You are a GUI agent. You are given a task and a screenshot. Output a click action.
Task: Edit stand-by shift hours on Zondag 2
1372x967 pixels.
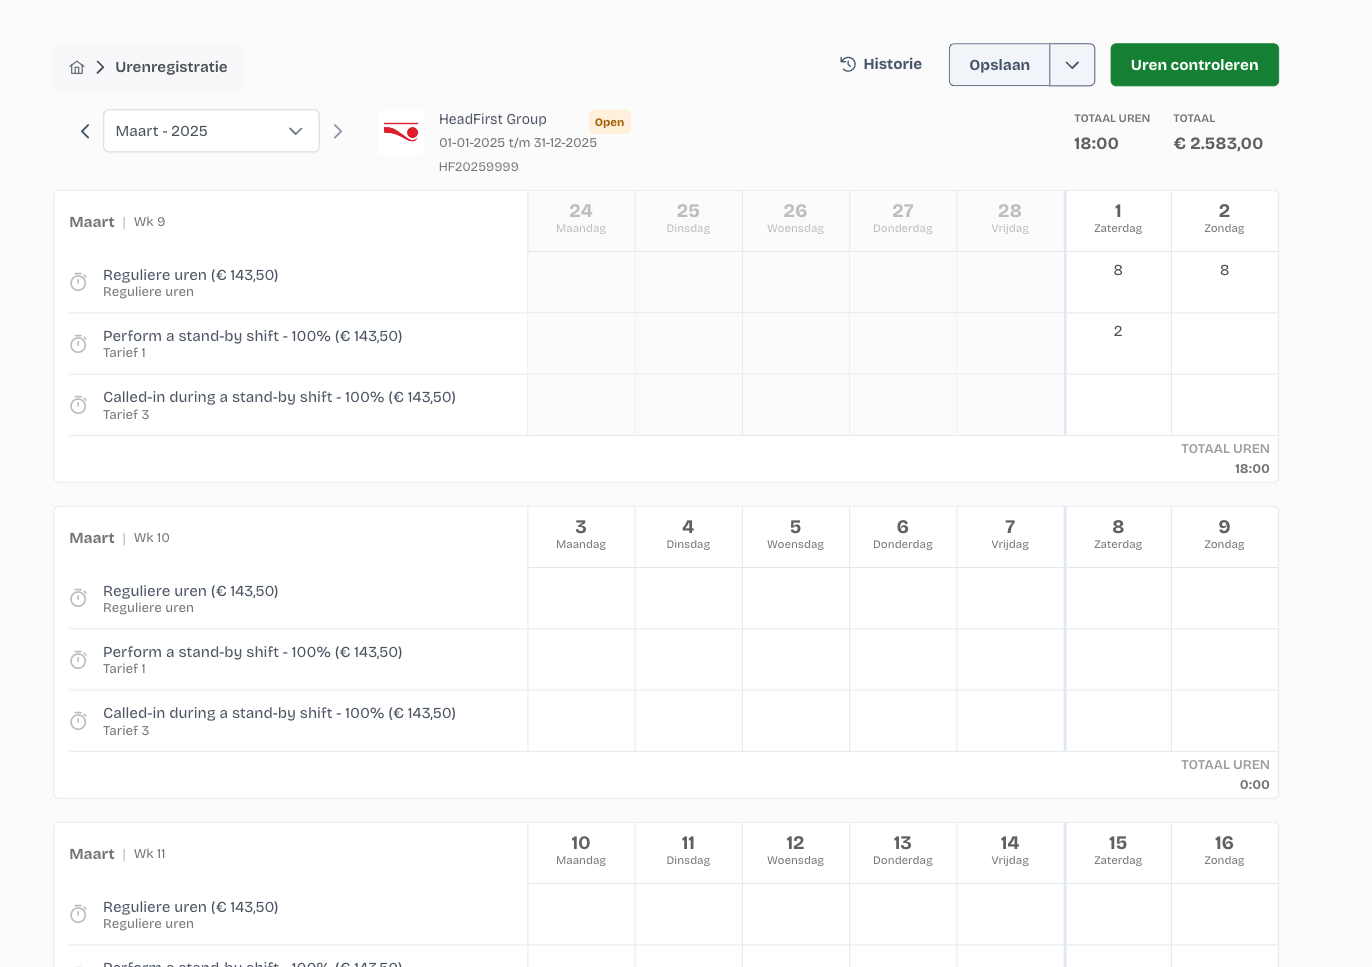(x=1225, y=343)
